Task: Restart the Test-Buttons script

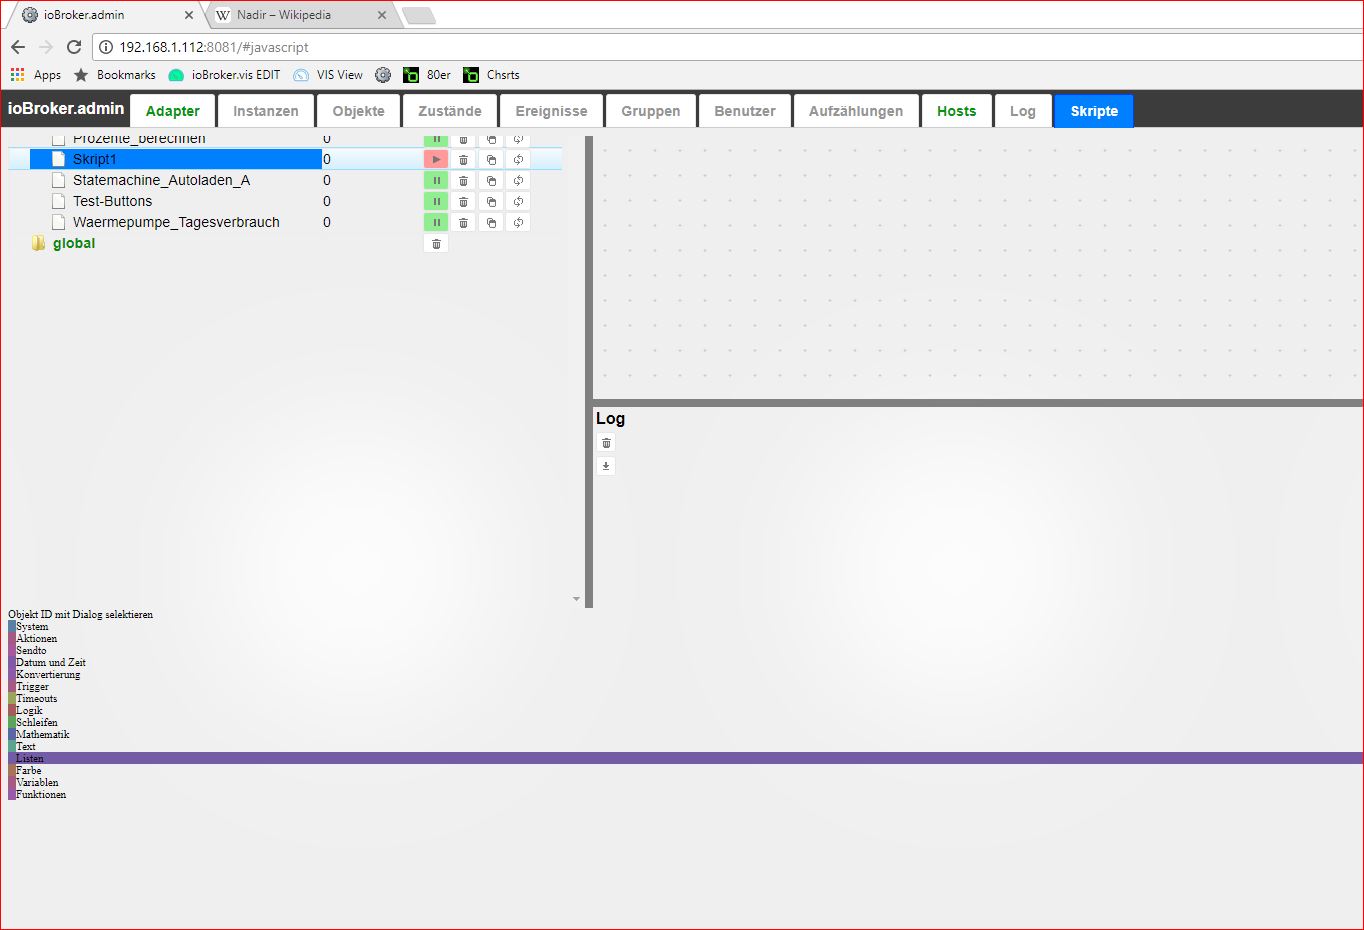Action: (x=518, y=201)
